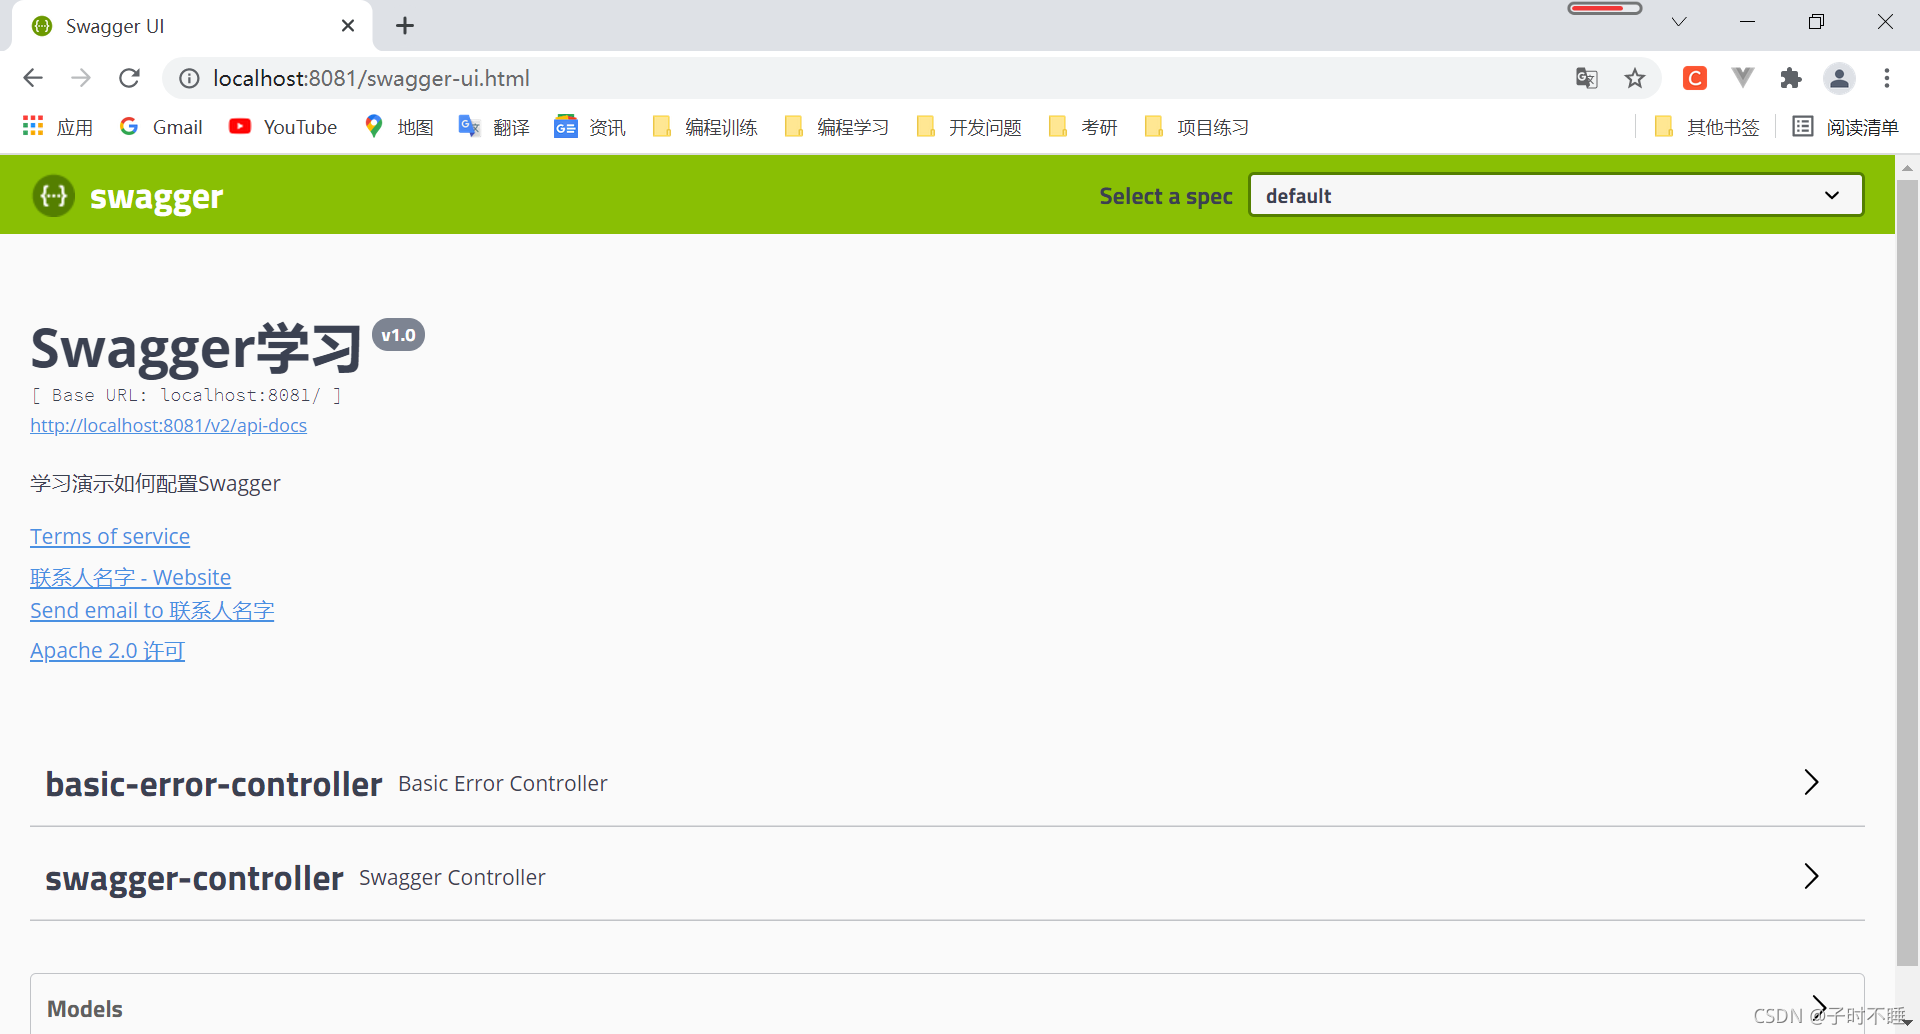The width and height of the screenshot is (1920, 1034).
Task: Click the 学习演示如何配置Swagger description
Action: [155, 484]
